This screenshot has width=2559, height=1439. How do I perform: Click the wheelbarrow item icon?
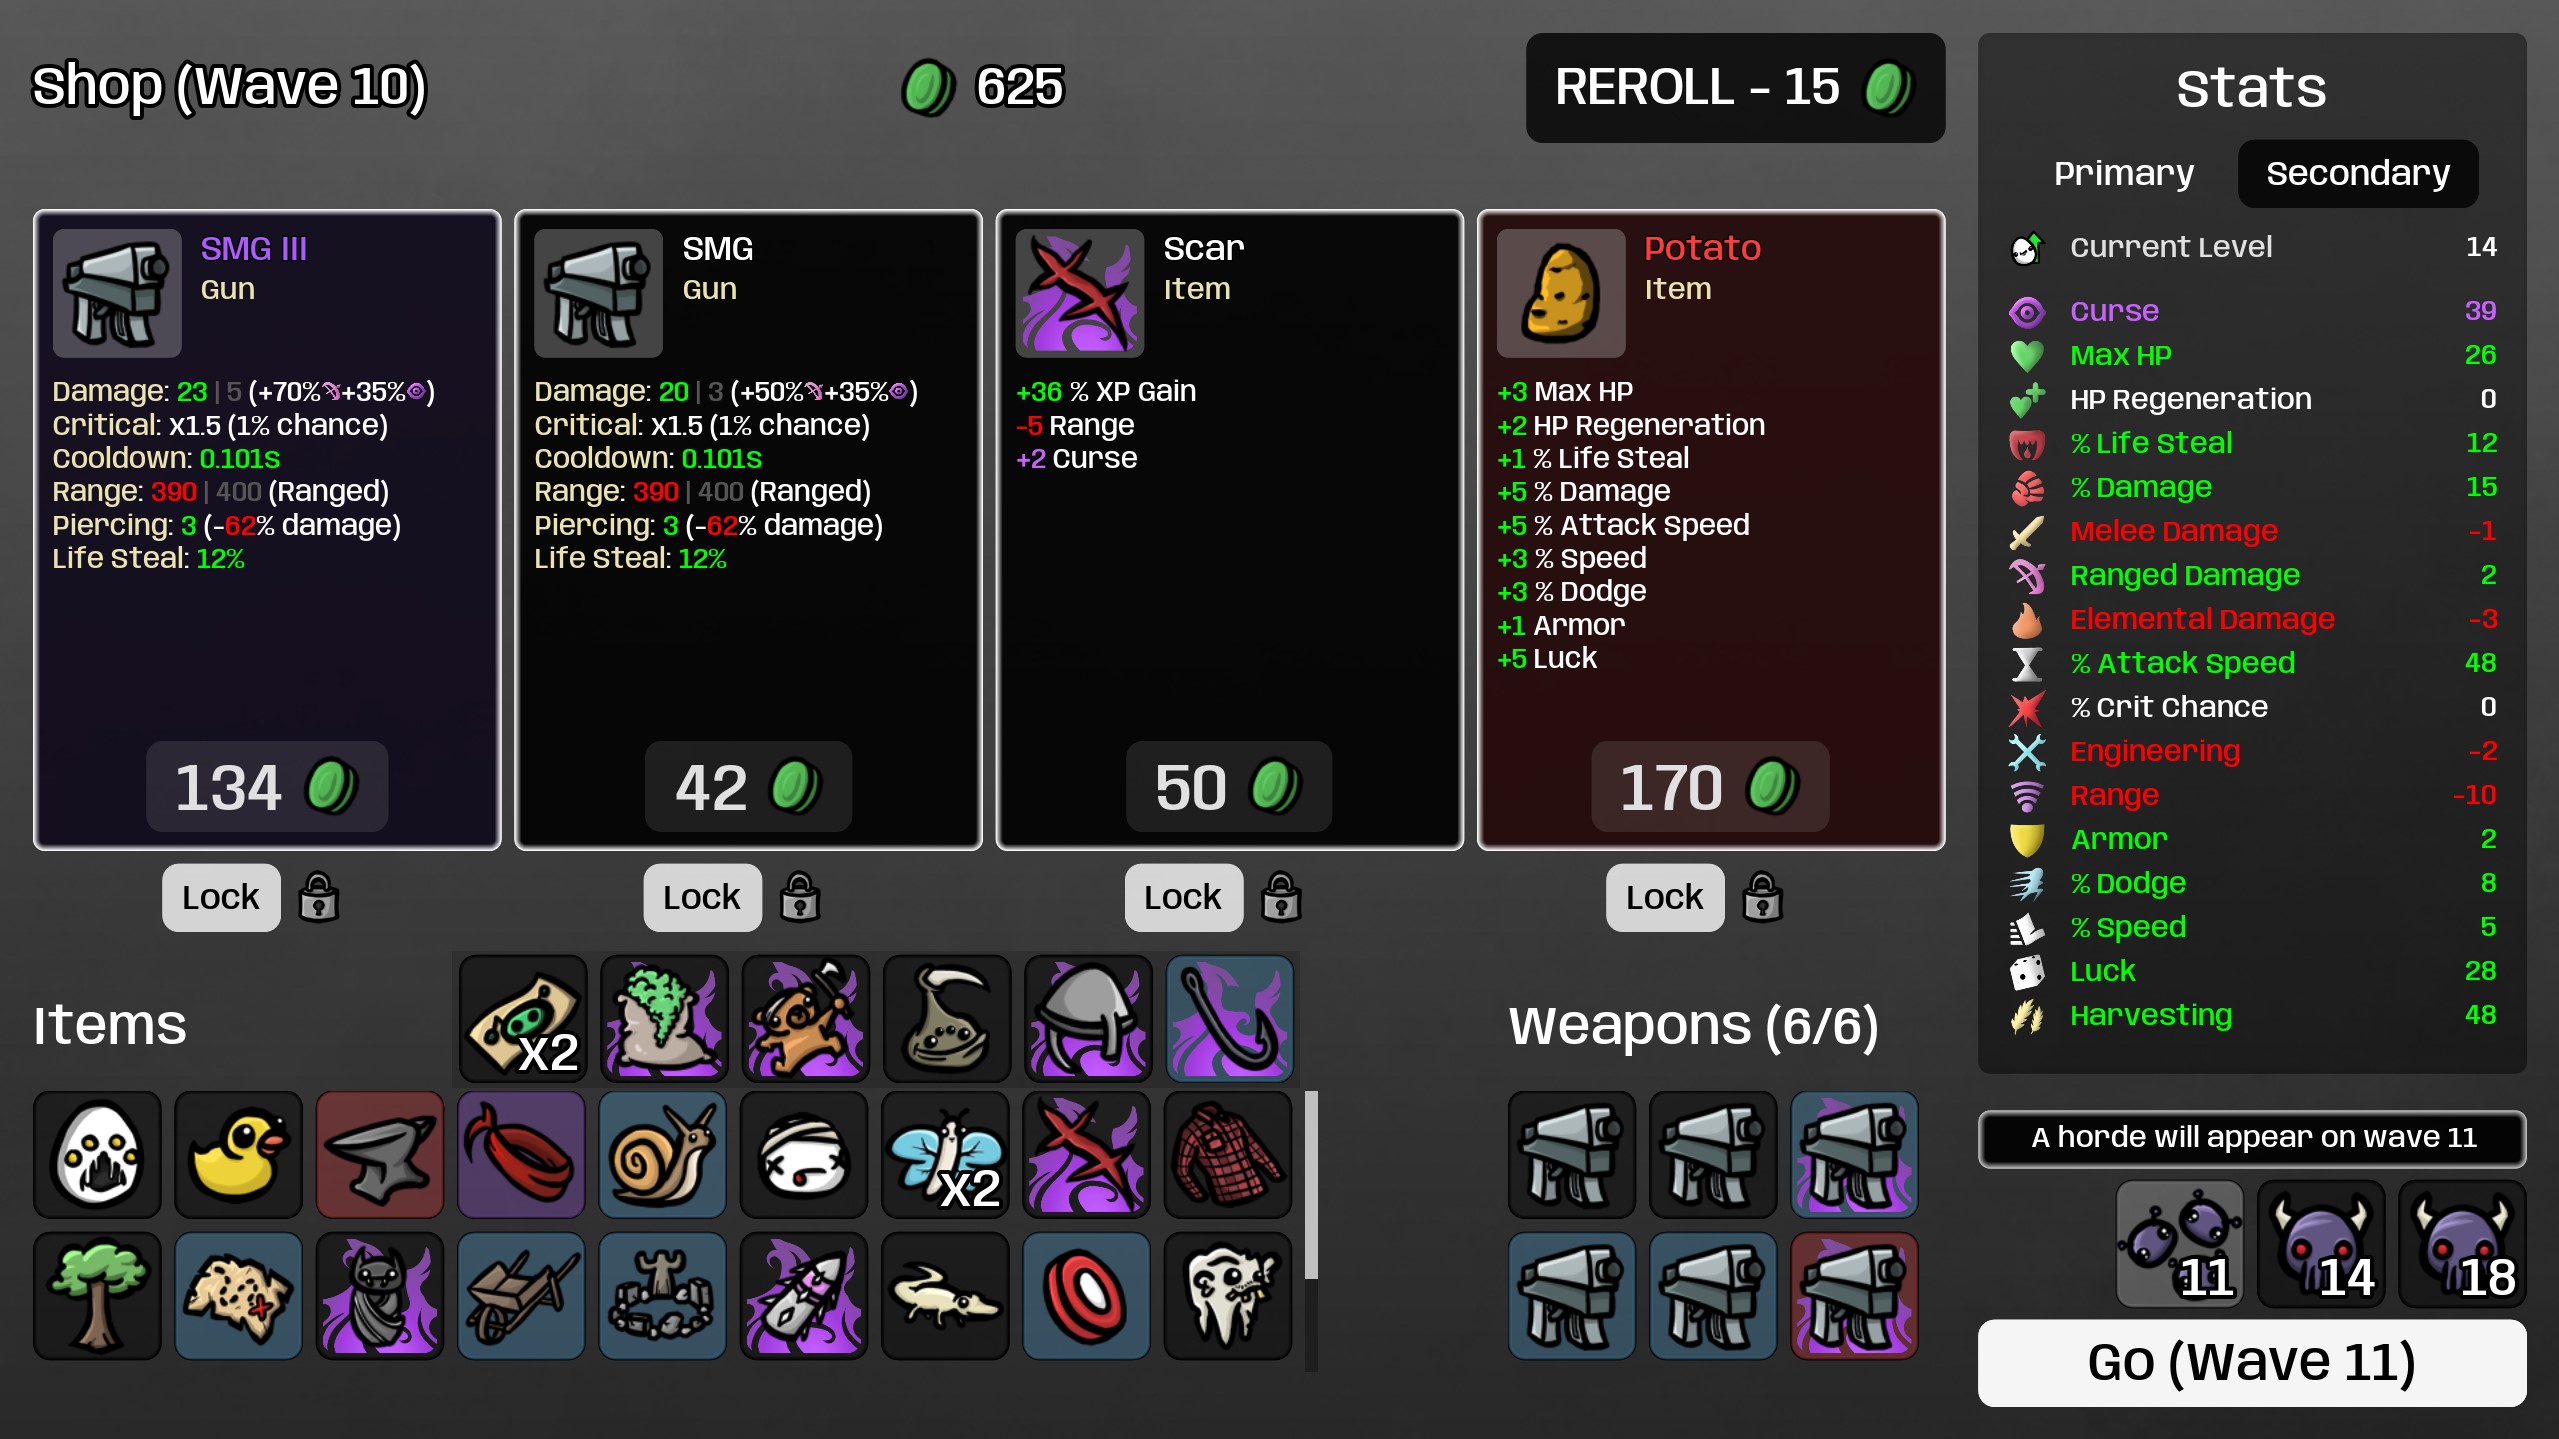coord(521,1296)
